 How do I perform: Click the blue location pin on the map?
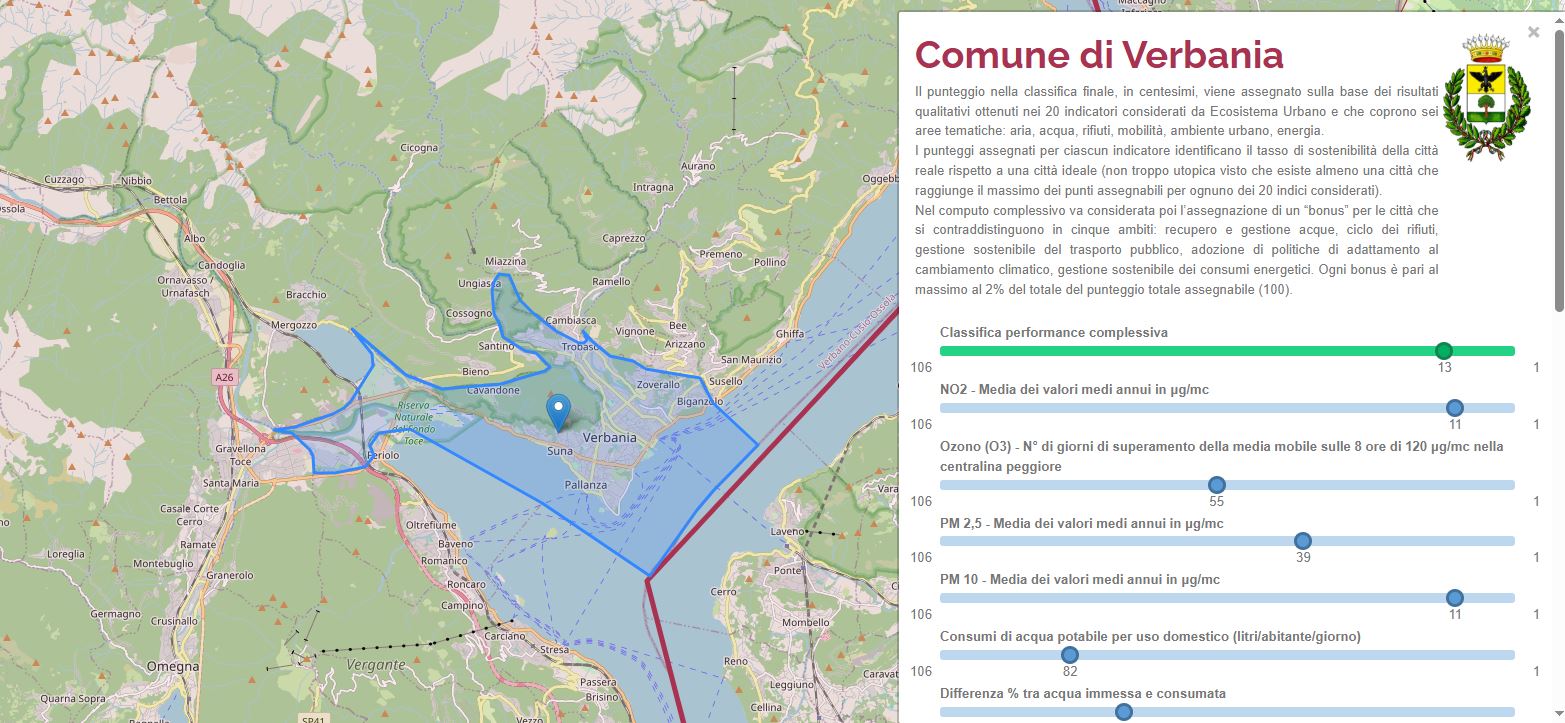[559, 412]
